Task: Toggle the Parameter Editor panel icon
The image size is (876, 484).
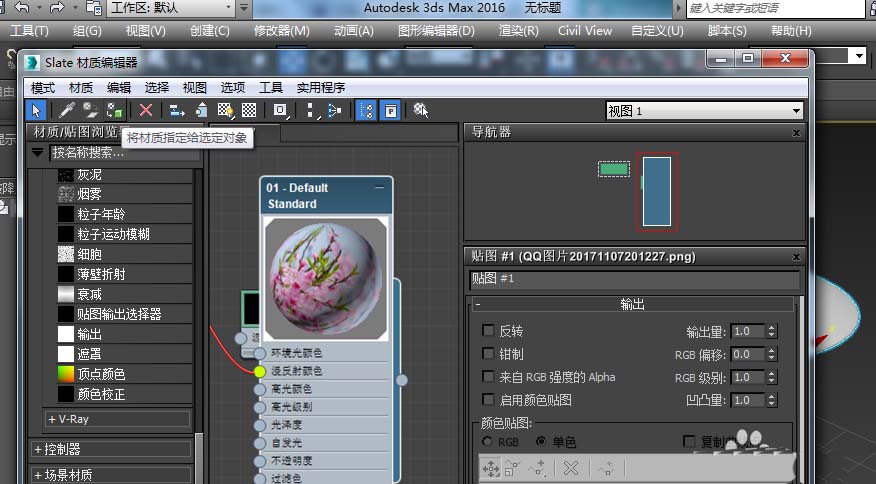Action: point(391,111)
